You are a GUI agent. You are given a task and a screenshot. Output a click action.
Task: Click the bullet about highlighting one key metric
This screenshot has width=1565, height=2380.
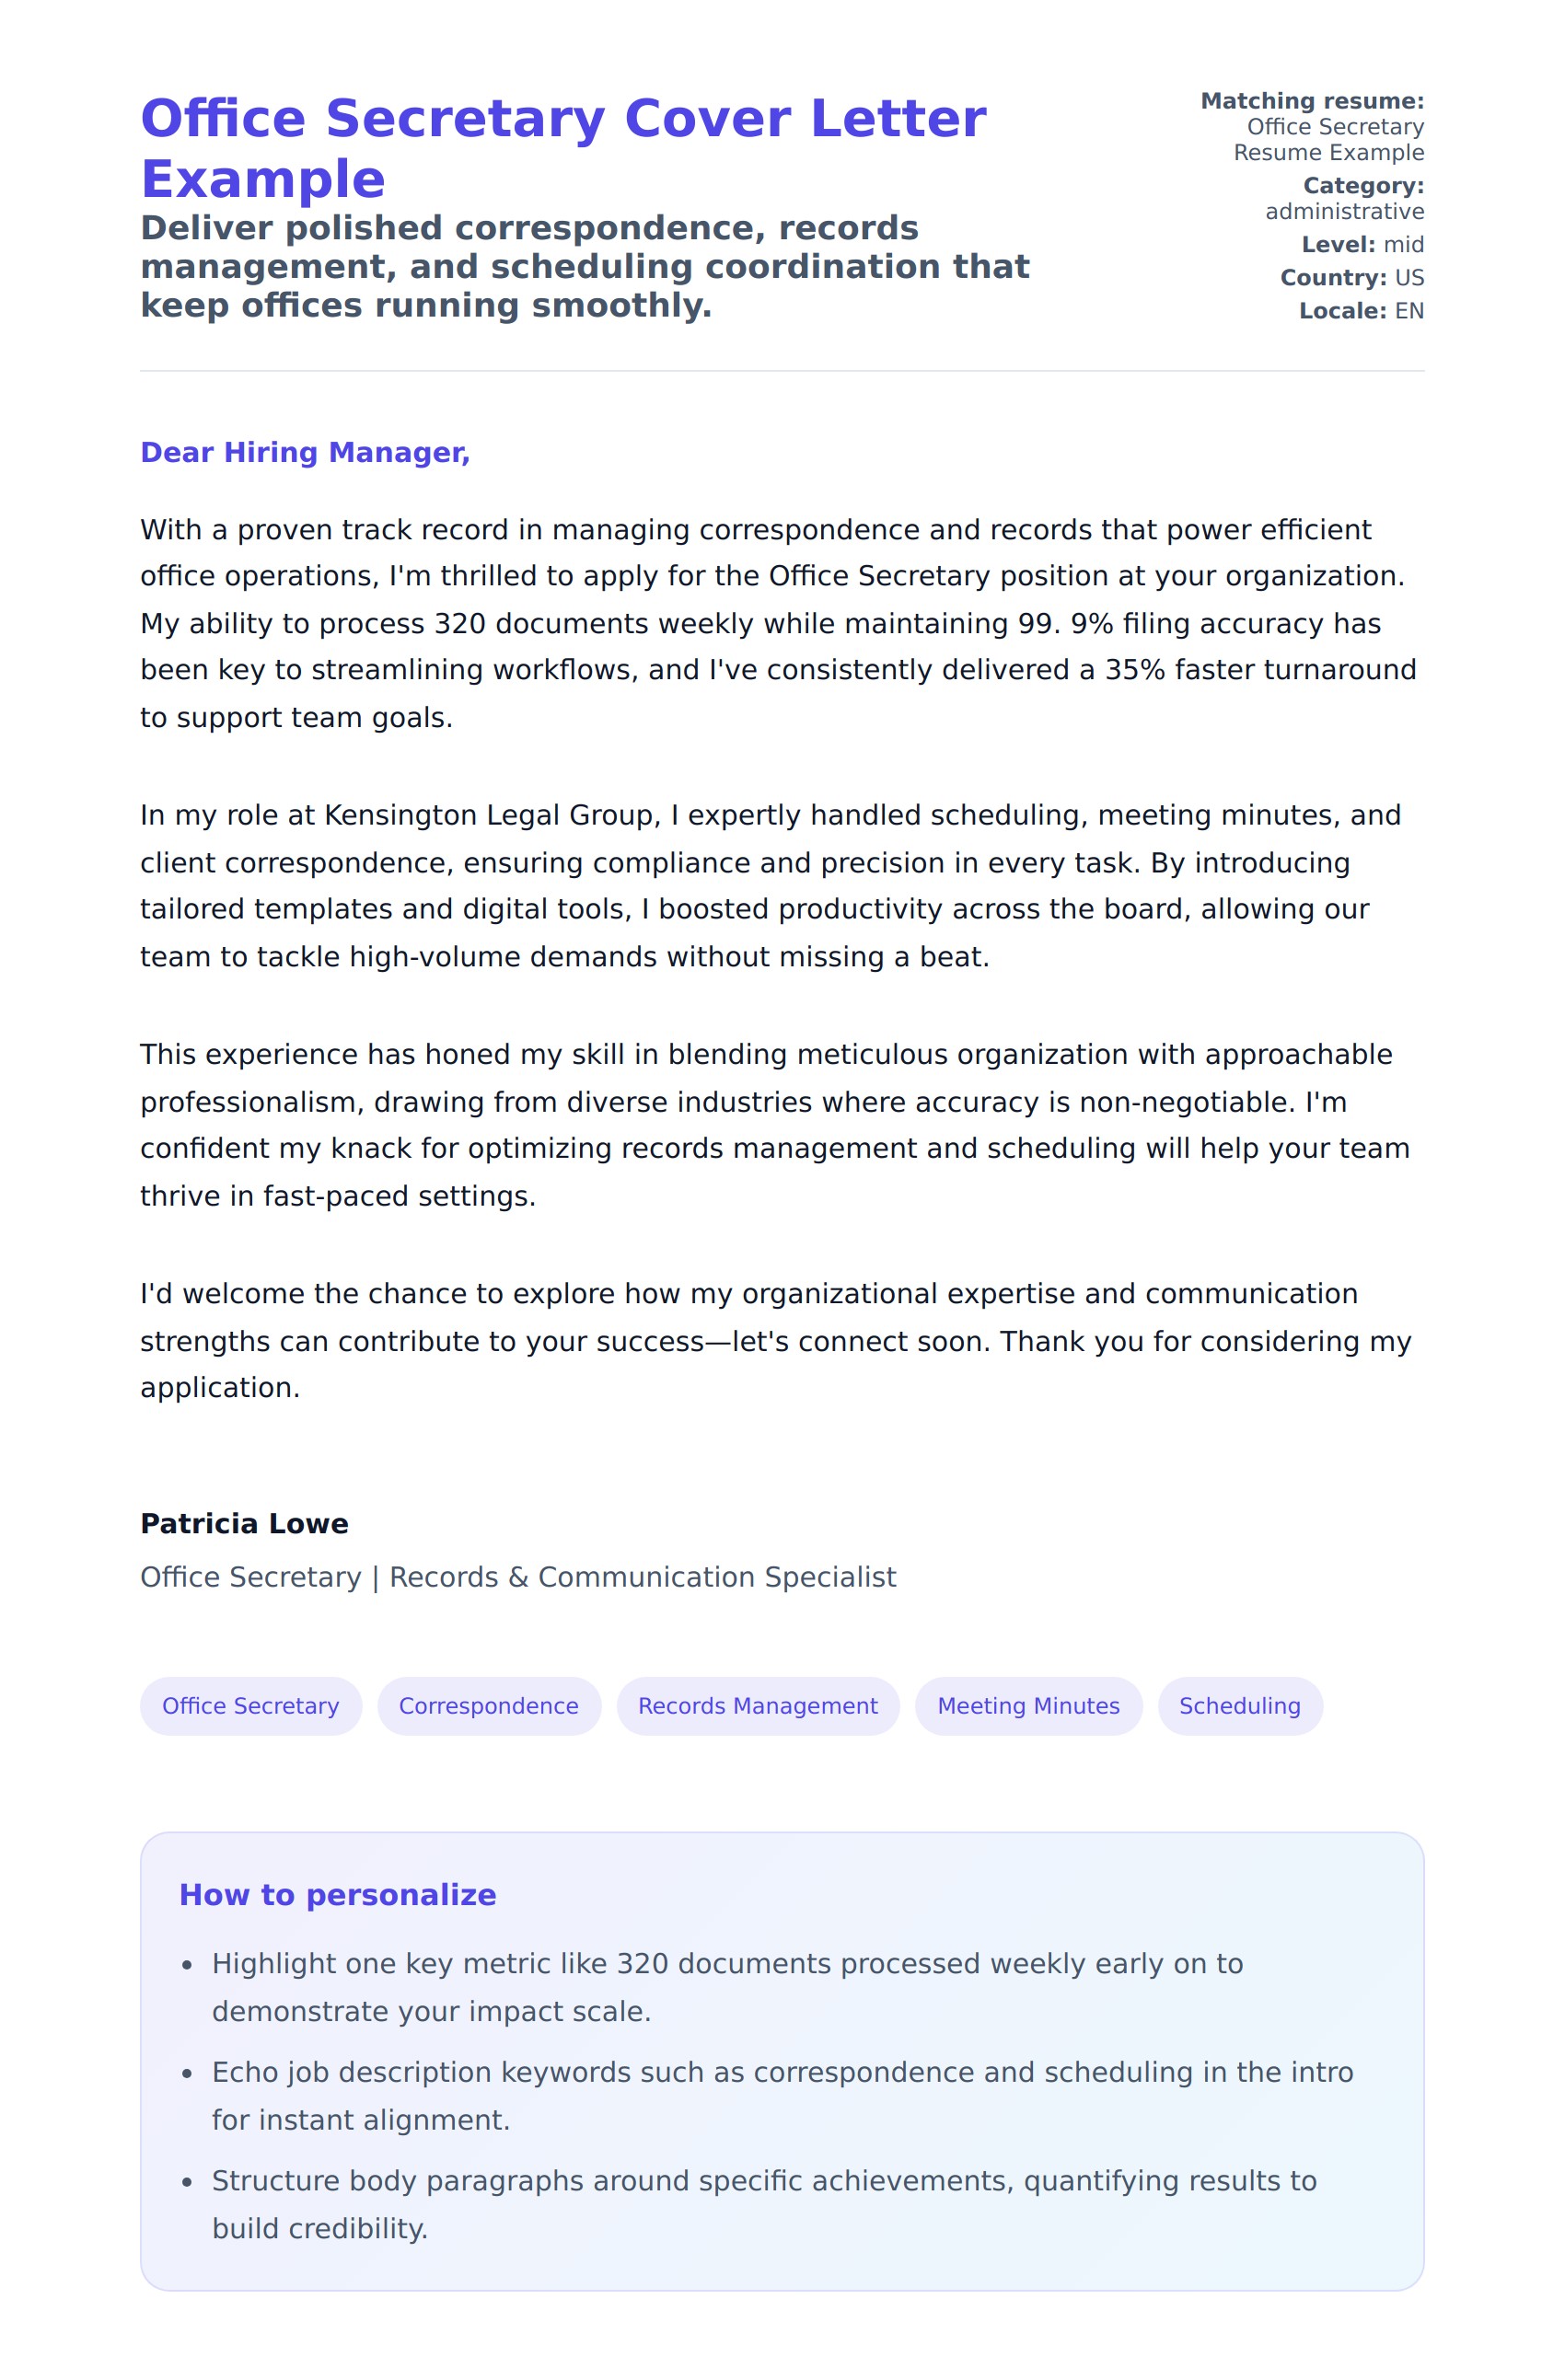(727, 1986)
